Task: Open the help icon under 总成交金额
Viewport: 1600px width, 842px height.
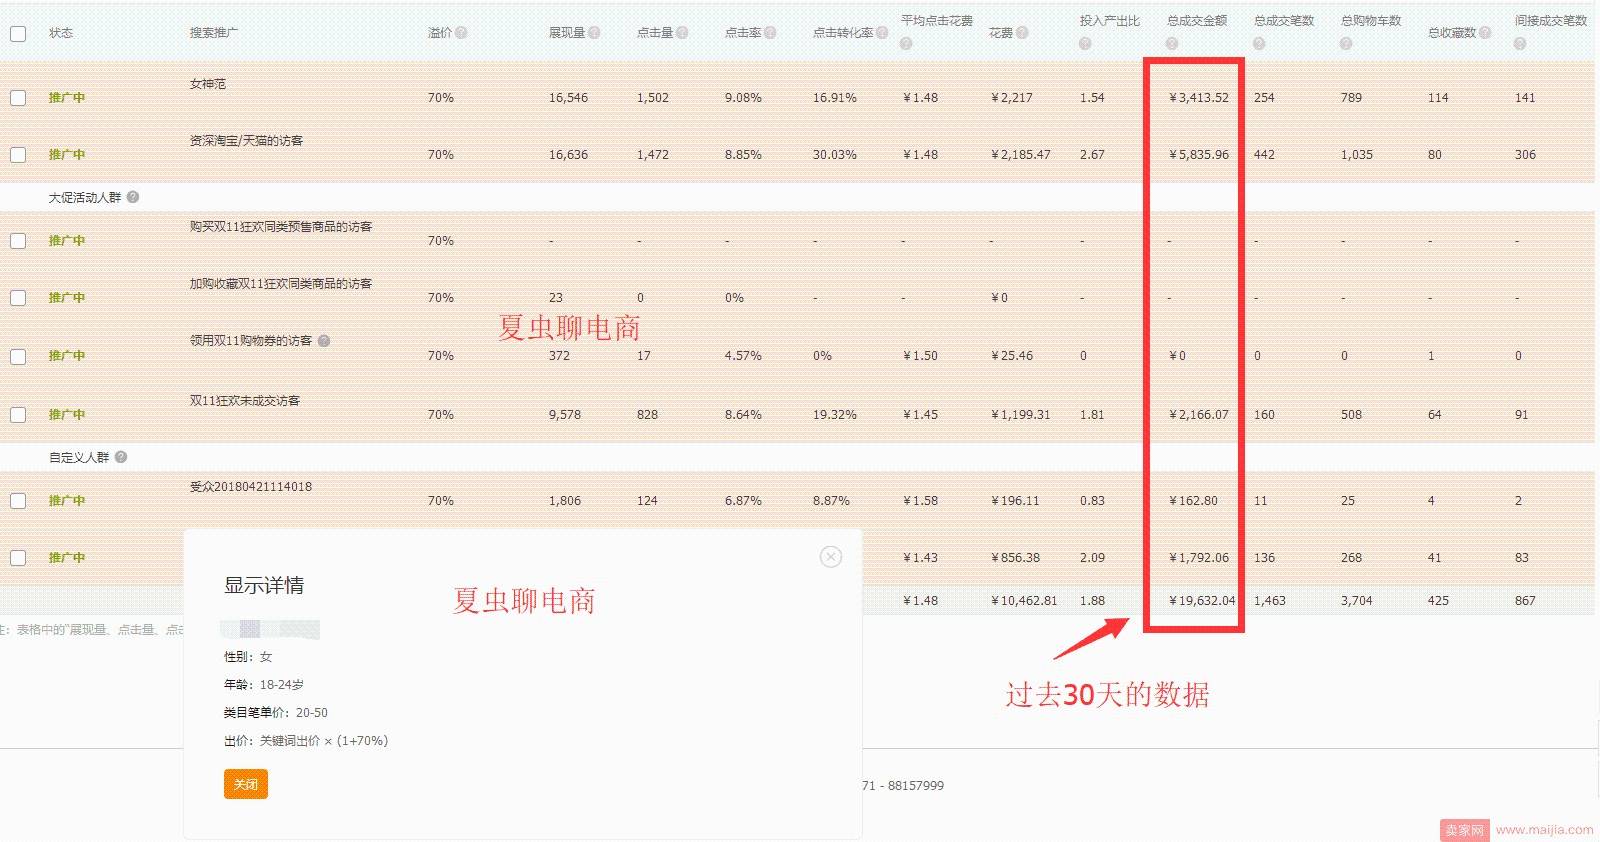Action: click(x=1172, y=44)
